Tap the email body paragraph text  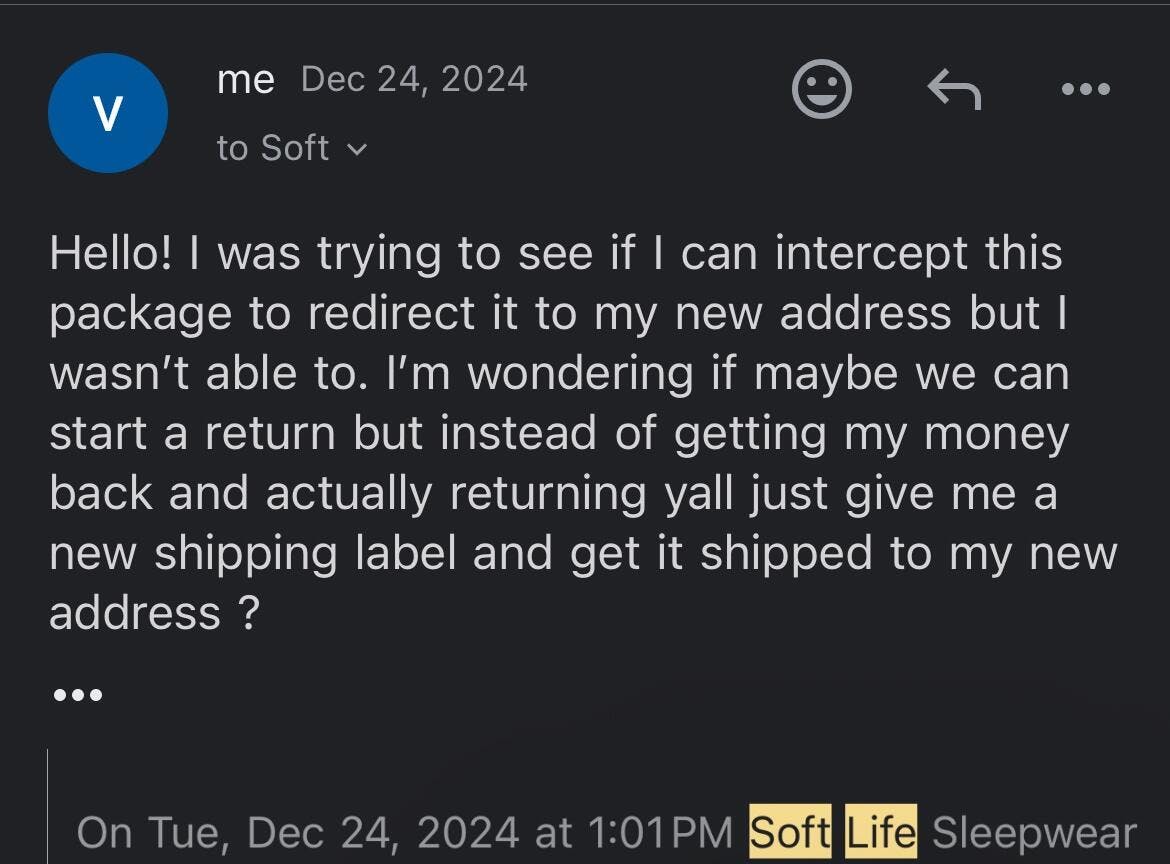(x=584, y=433)
